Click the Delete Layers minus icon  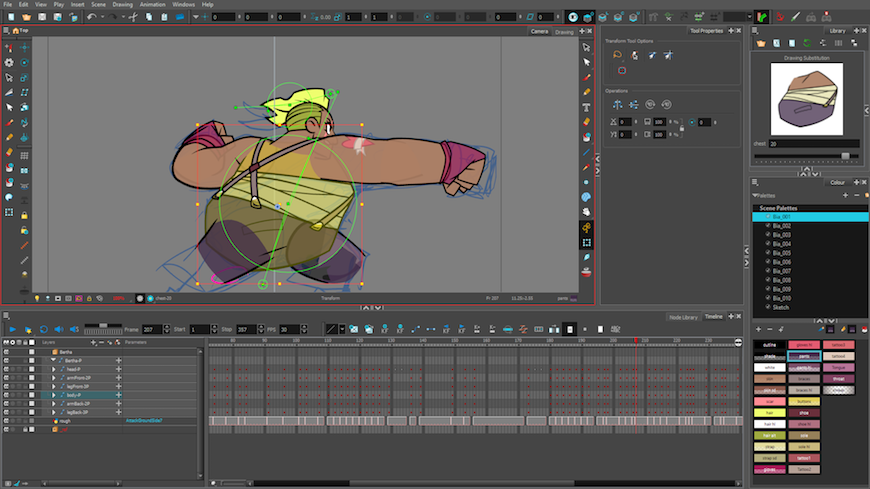[x=101, y=342]
